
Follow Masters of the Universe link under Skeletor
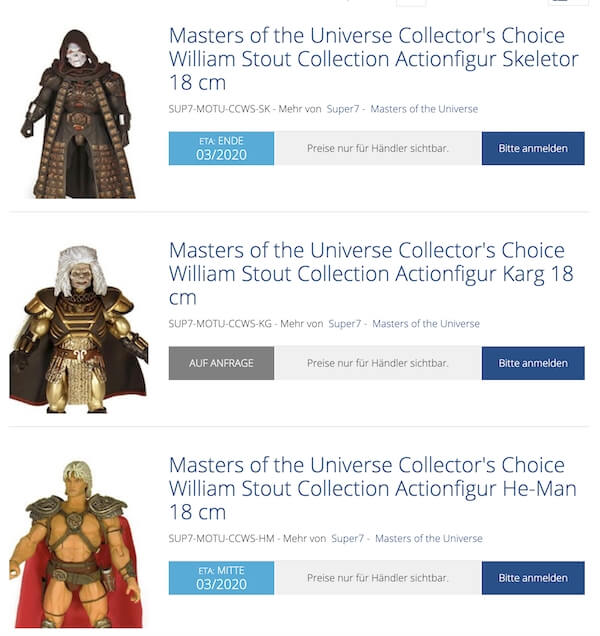click(x=424, y=109)
